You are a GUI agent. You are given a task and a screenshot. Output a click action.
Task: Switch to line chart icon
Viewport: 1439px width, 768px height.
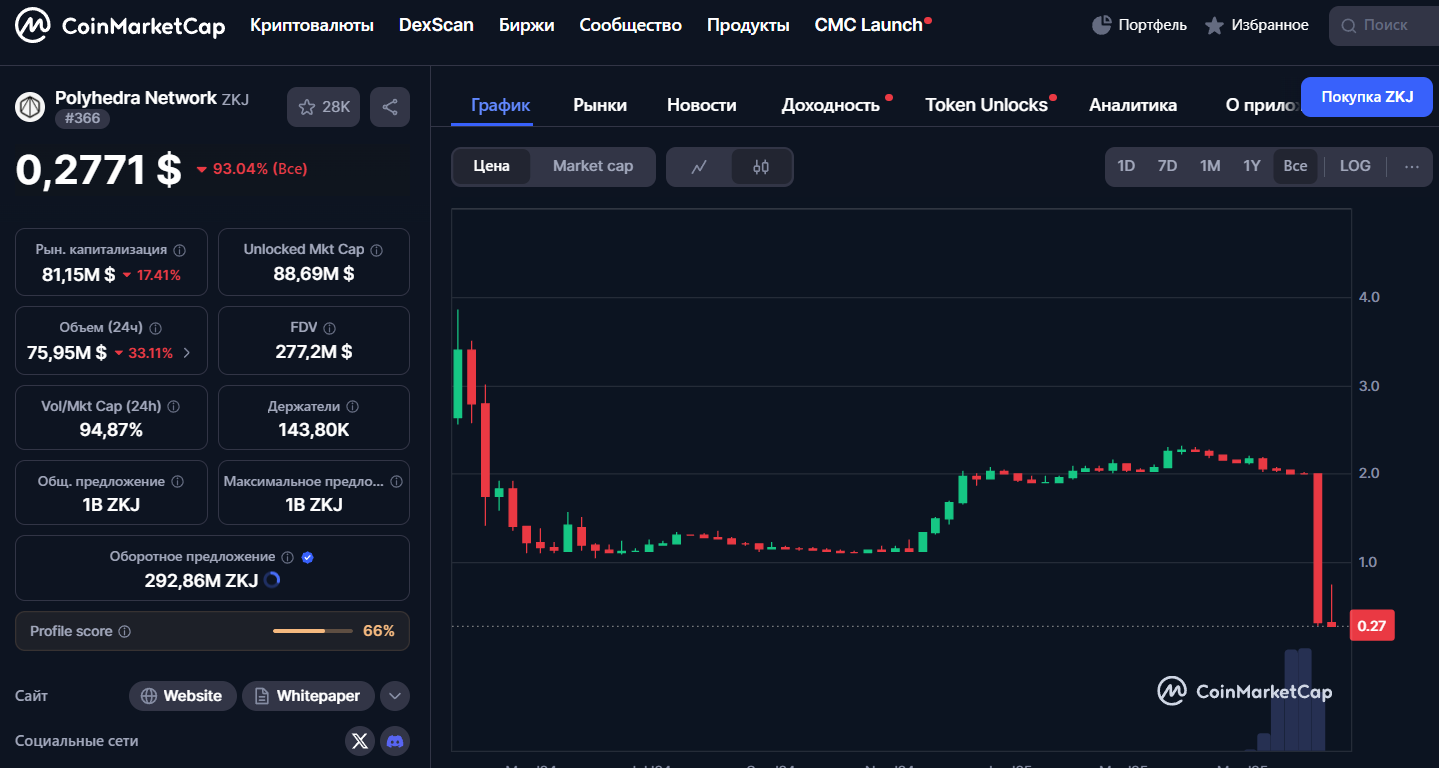(699, 167)
